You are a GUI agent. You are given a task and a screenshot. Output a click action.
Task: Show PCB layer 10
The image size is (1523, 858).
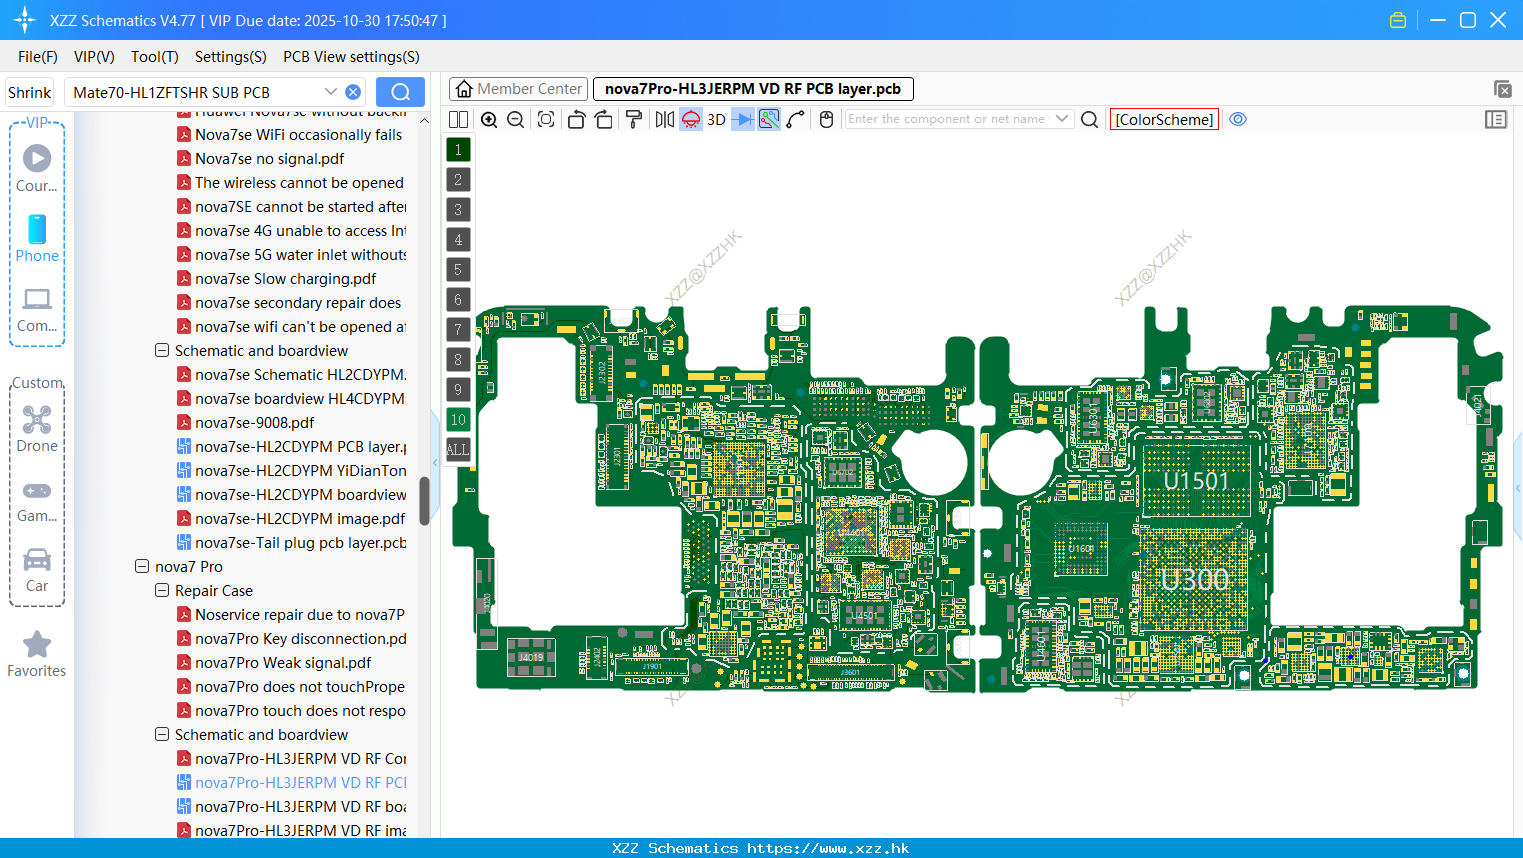(458, 420)
